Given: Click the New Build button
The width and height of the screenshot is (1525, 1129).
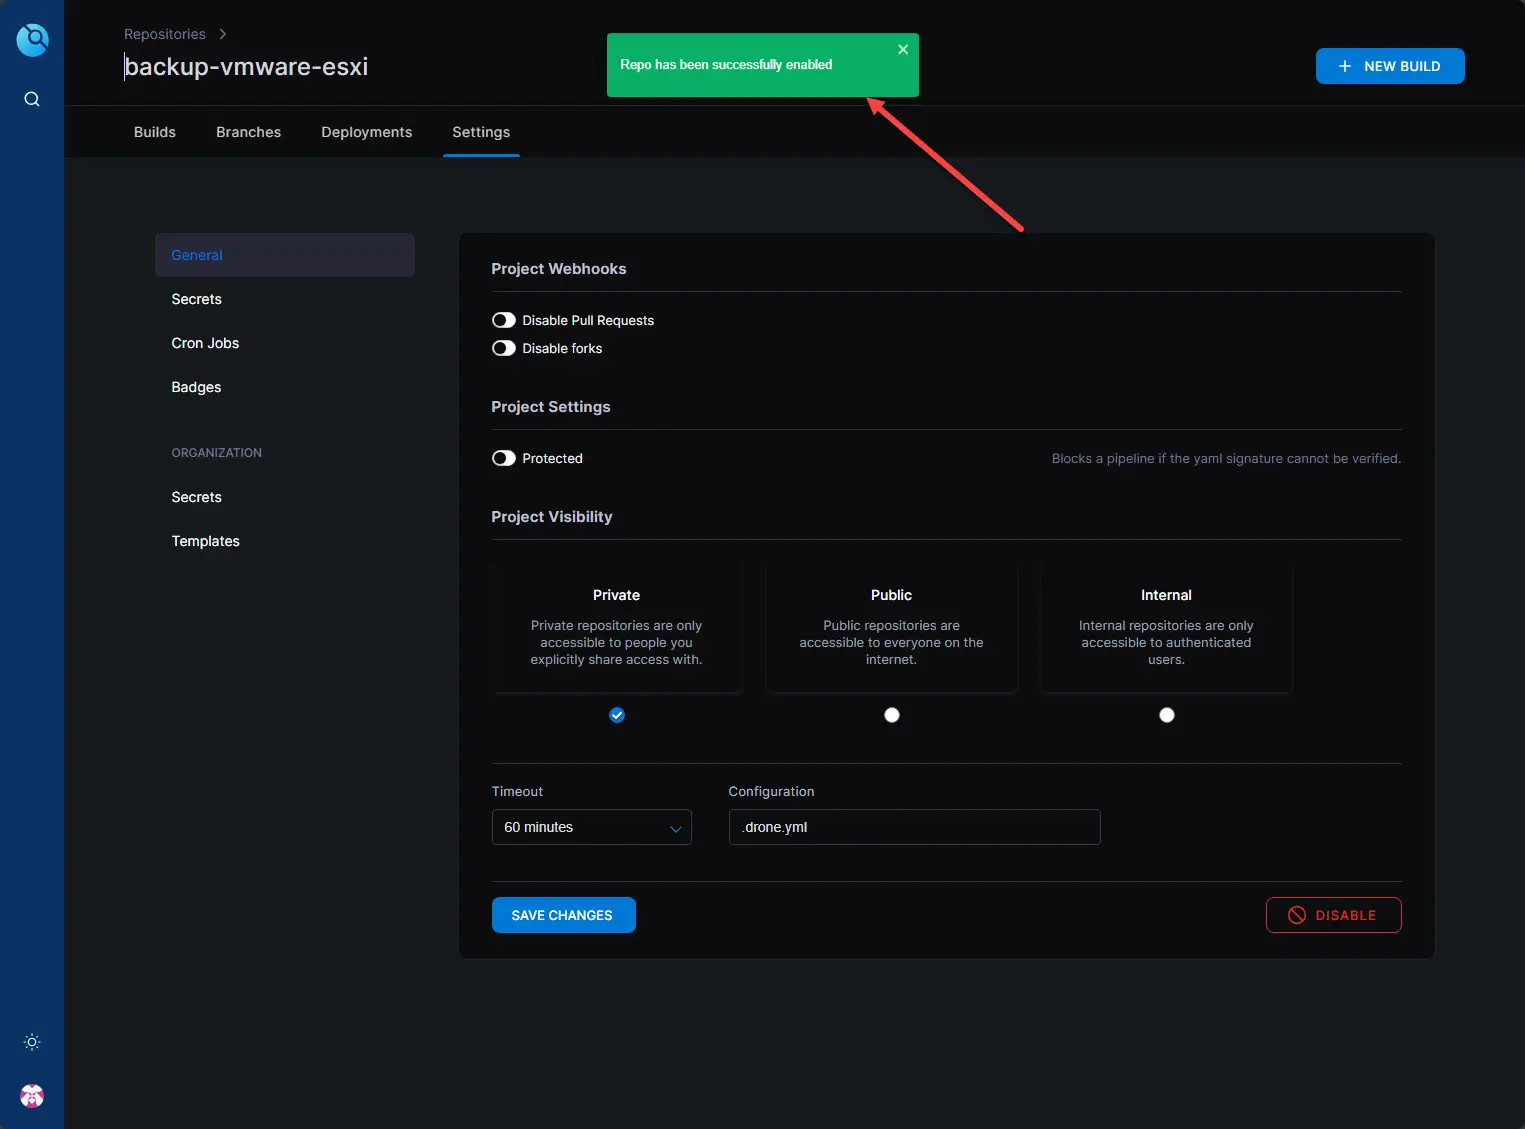Looking at the screenshot, I should point(1389,66).
